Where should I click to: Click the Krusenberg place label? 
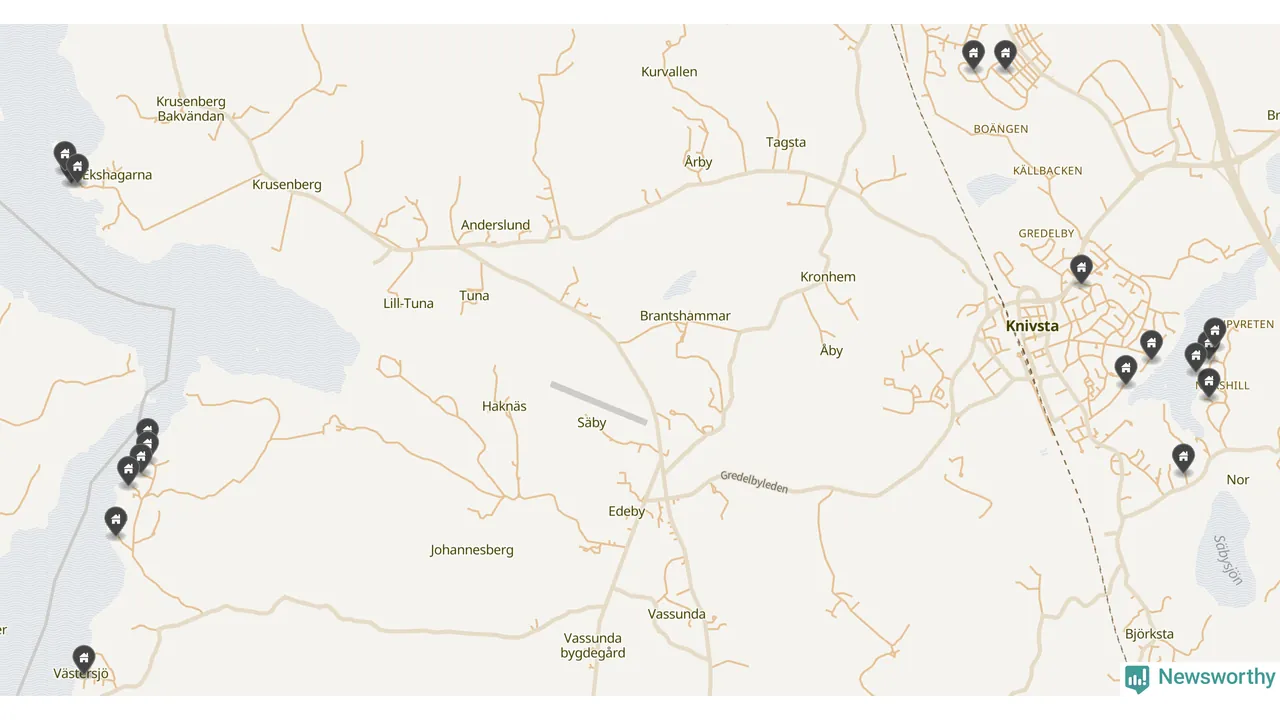[x=287, y=184]
